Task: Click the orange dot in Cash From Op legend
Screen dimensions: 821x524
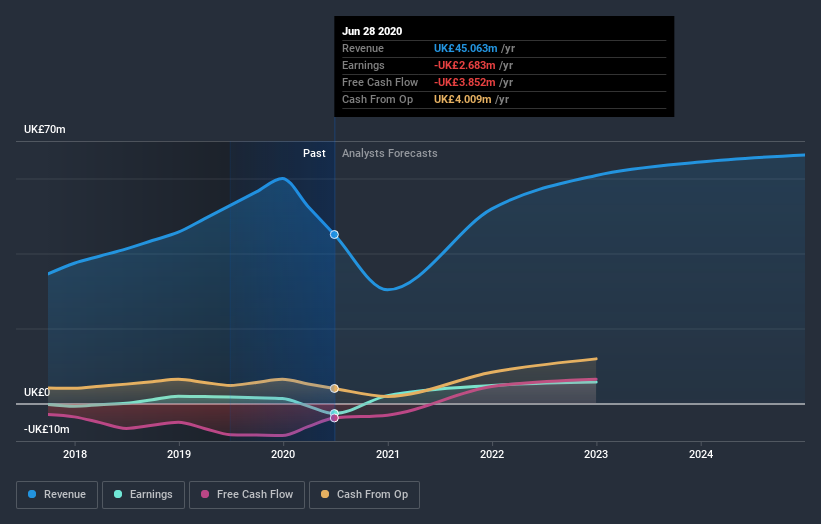Action: 325,494
